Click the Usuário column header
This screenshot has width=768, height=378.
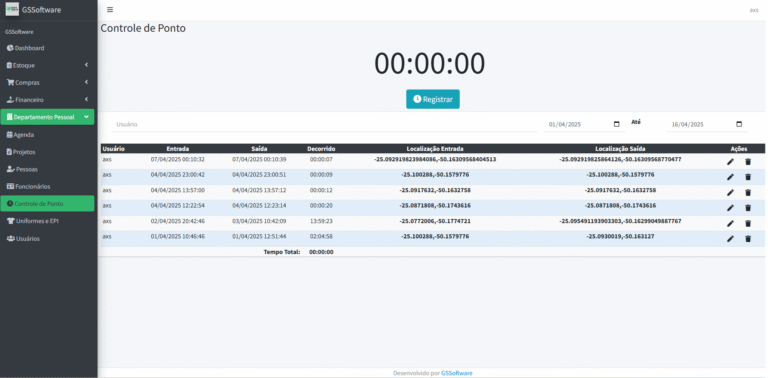point(114,148)
